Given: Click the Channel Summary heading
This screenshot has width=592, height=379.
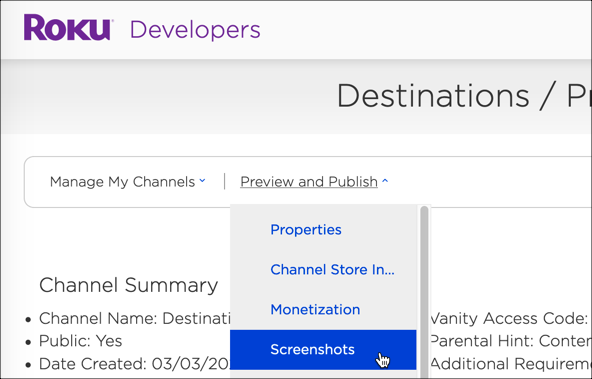Looking at the screenshot, I should pos(129,285).
